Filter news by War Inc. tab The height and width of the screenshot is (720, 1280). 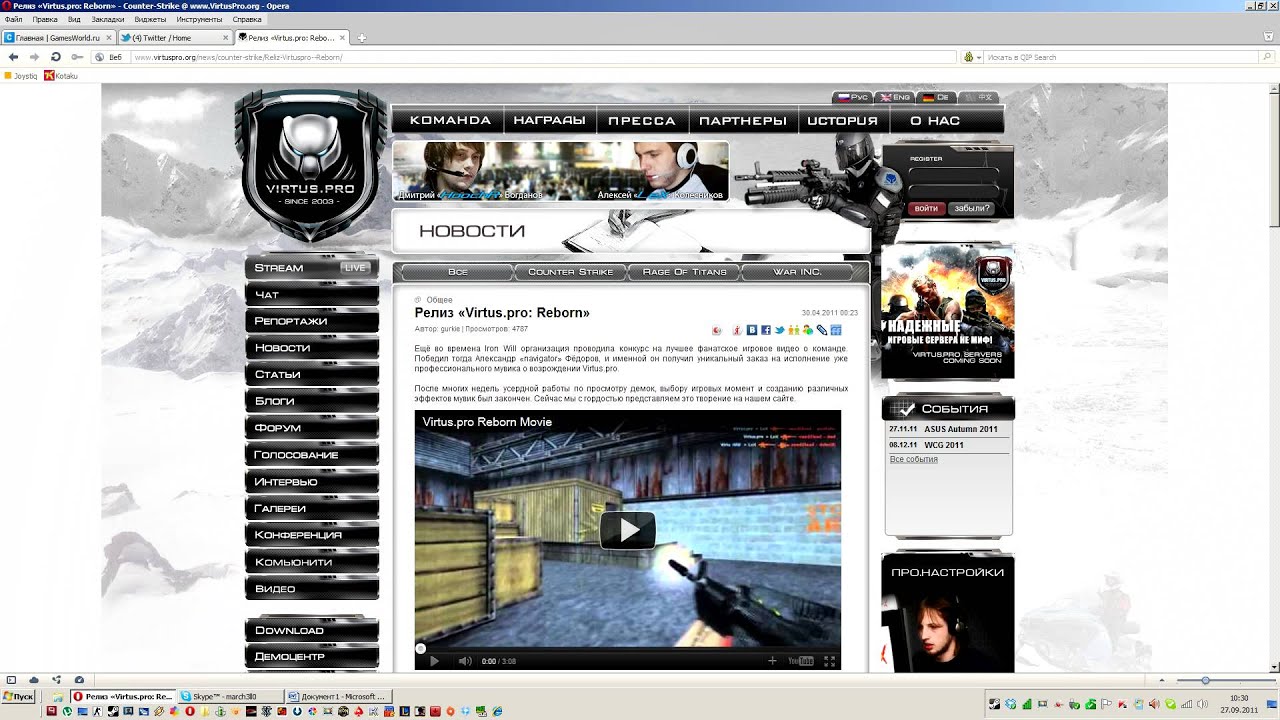[797, 272]
